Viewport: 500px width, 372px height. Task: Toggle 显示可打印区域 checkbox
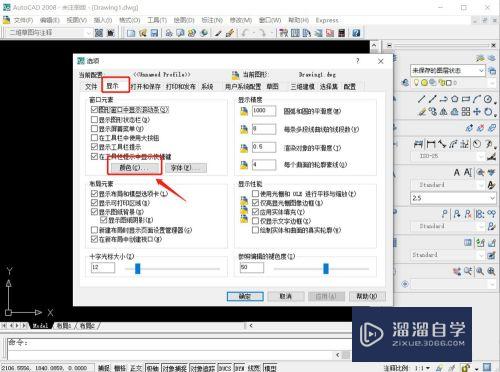tap(94, 203)
